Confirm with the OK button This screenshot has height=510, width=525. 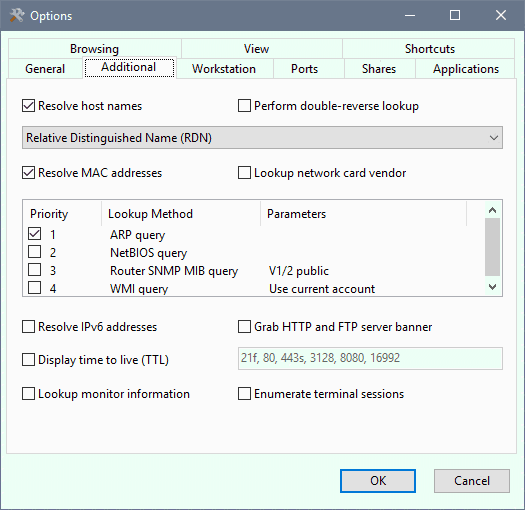378,481
